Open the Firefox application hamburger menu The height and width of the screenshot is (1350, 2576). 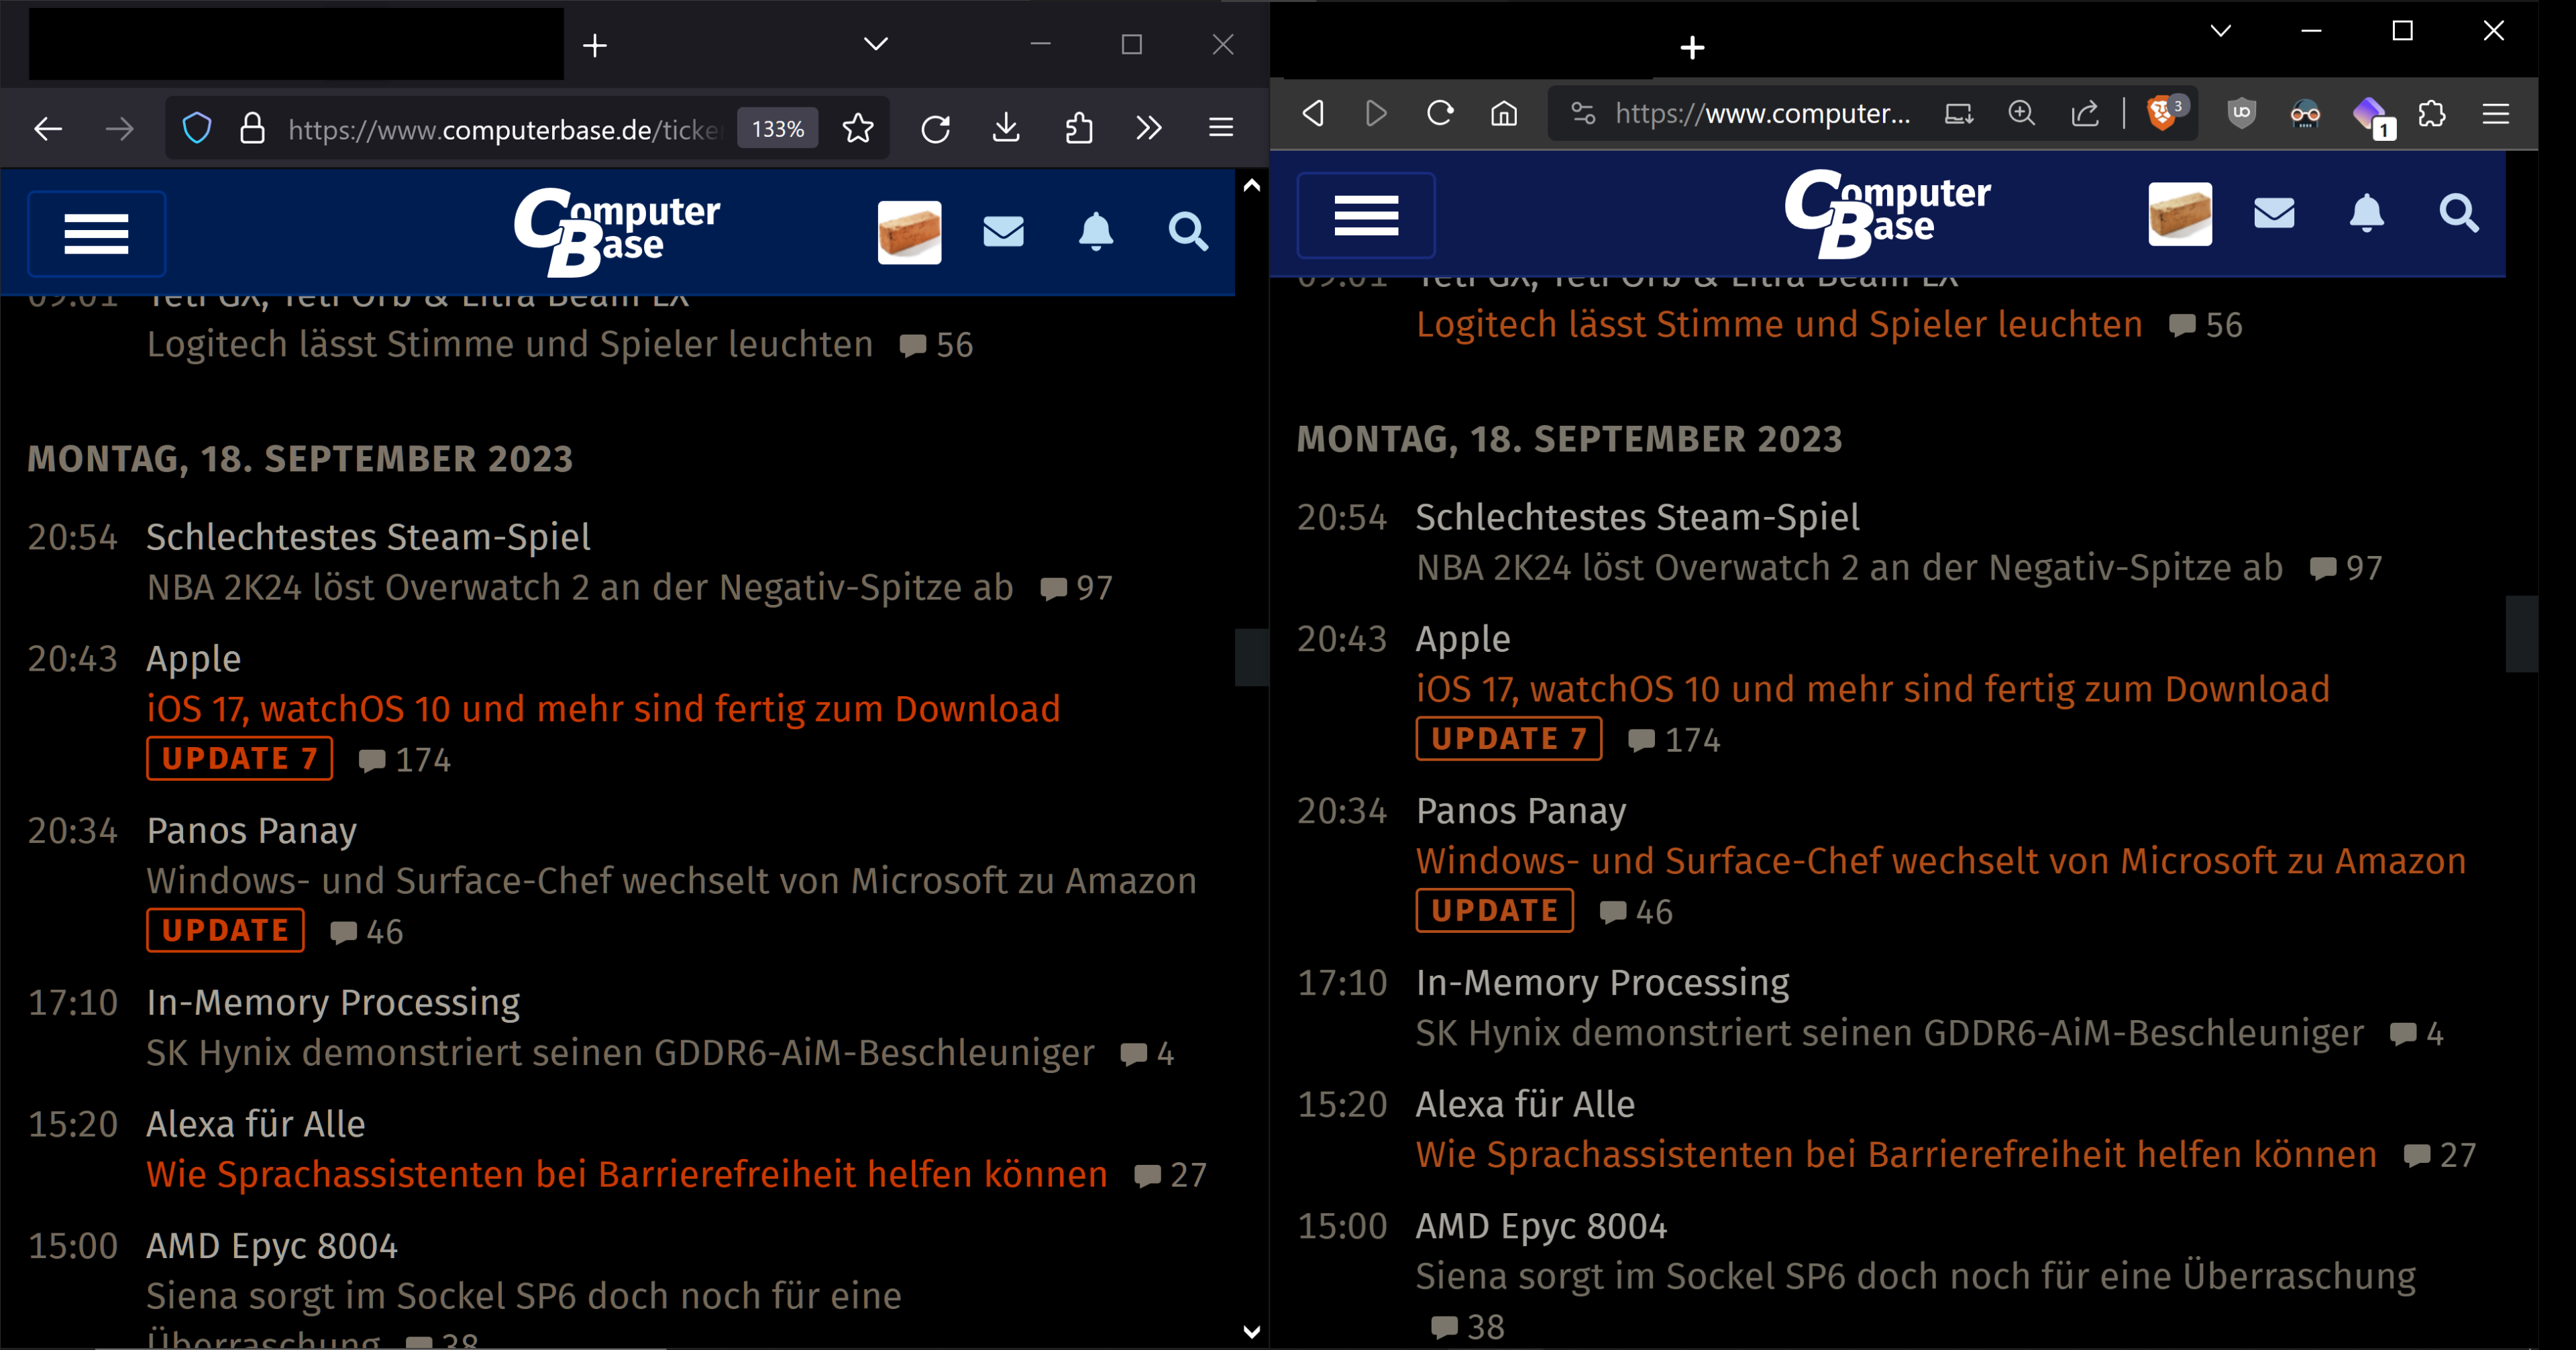click(x=1220, y=129)
